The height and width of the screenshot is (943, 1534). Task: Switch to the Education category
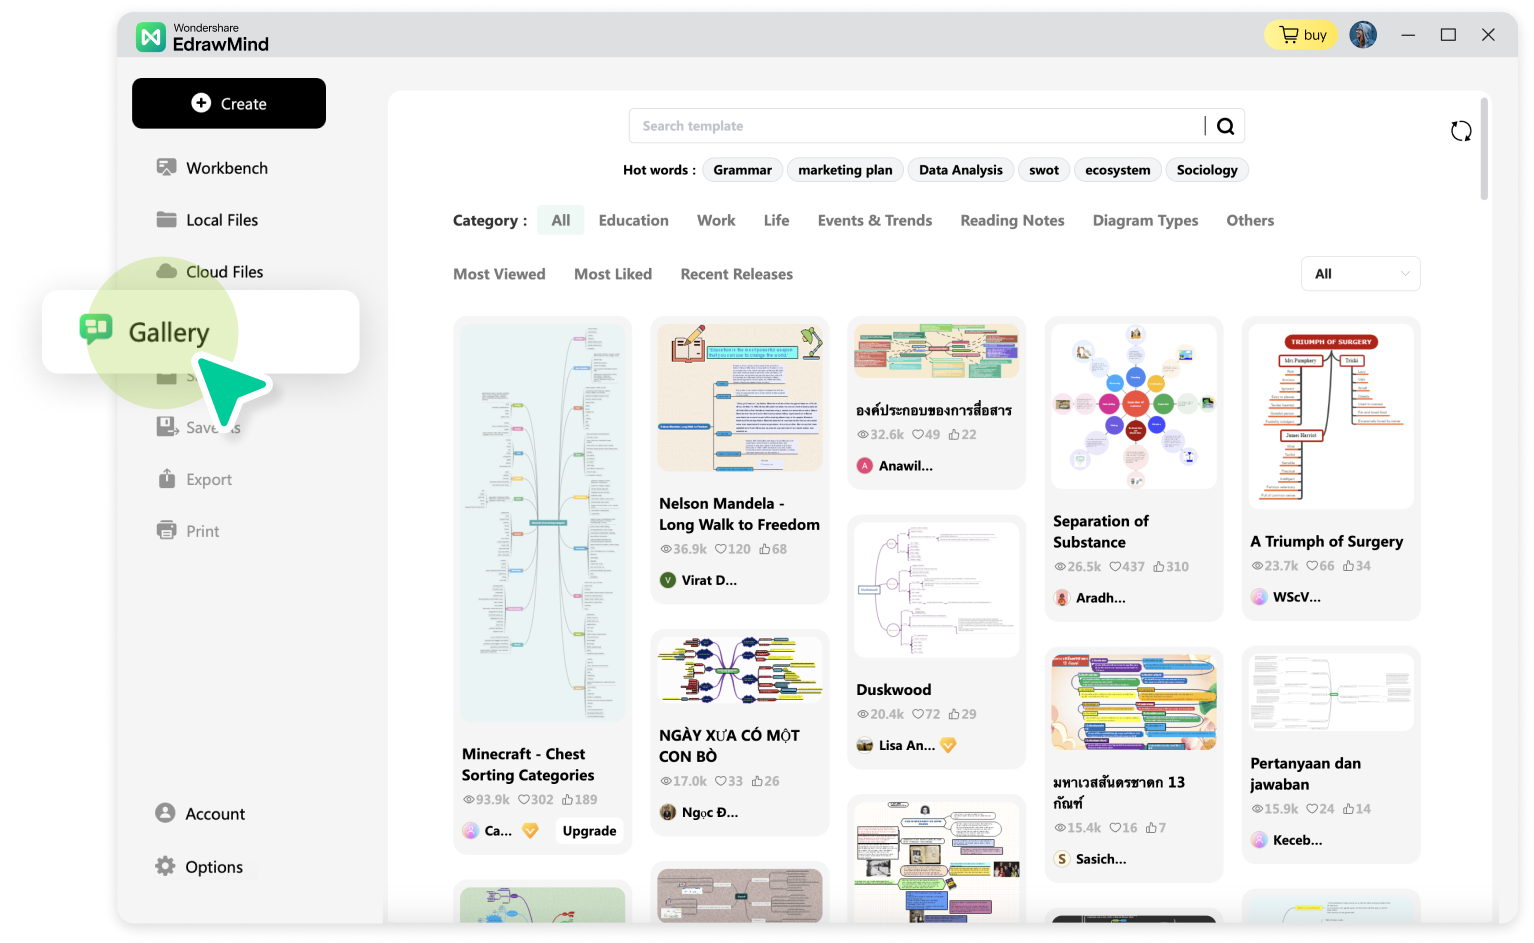click(x=633, y=220)
